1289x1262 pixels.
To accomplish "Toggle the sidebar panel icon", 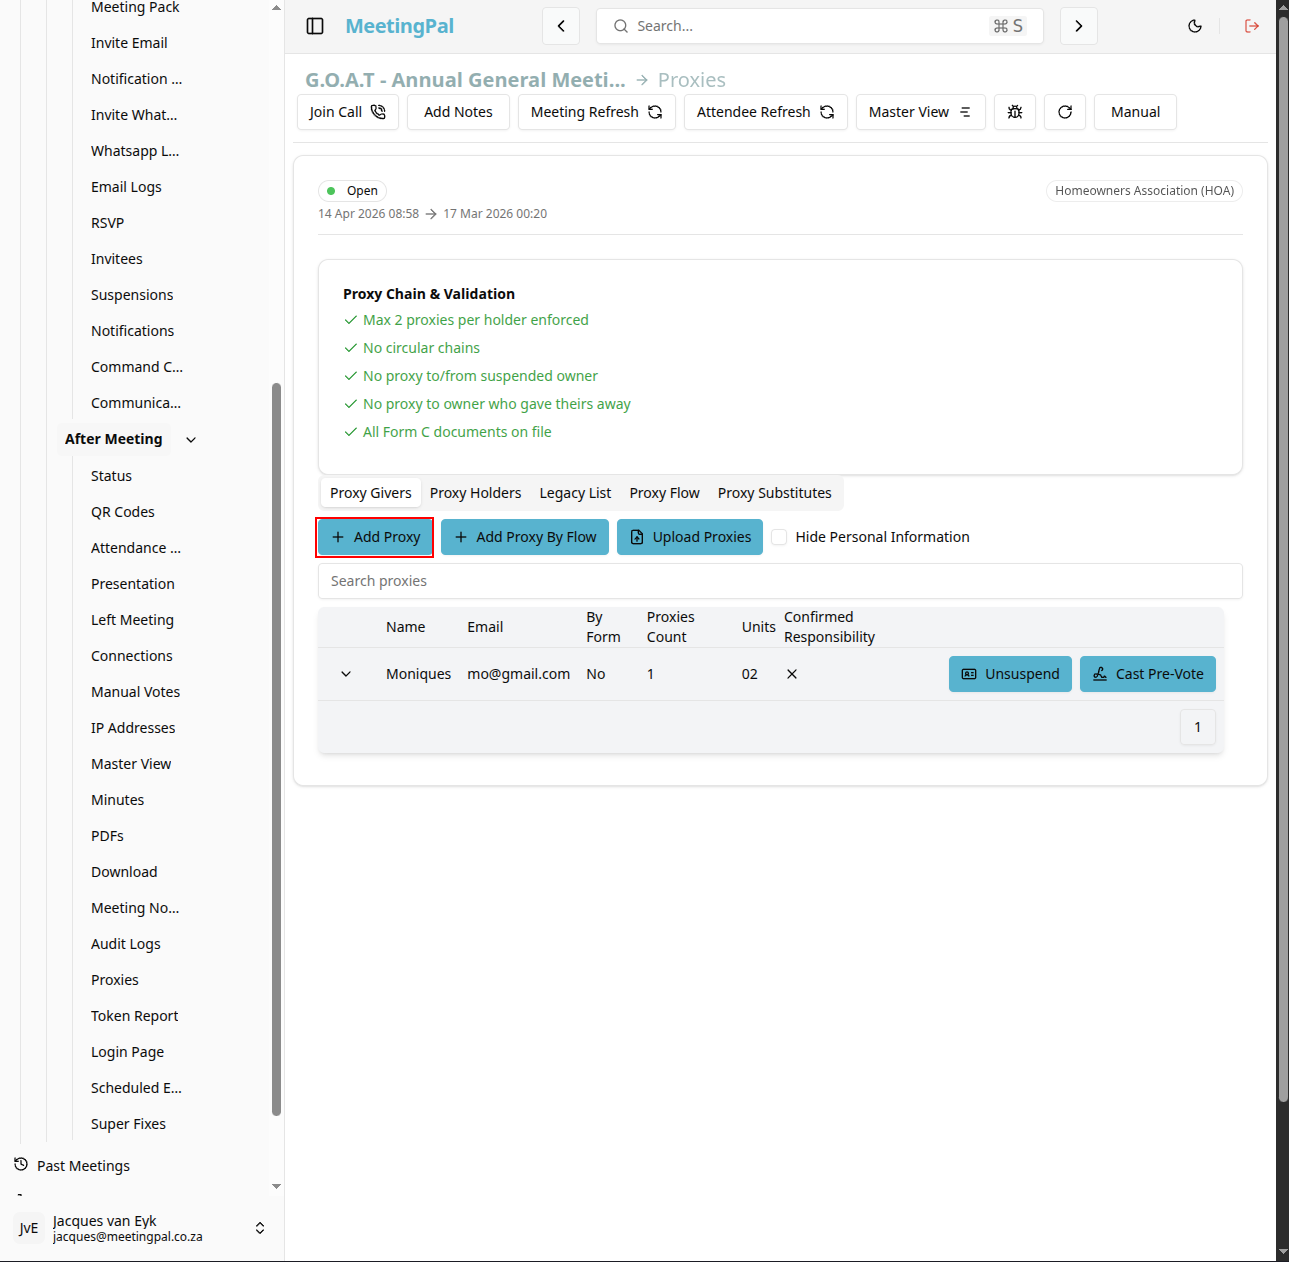I will (x=315, y=26).
